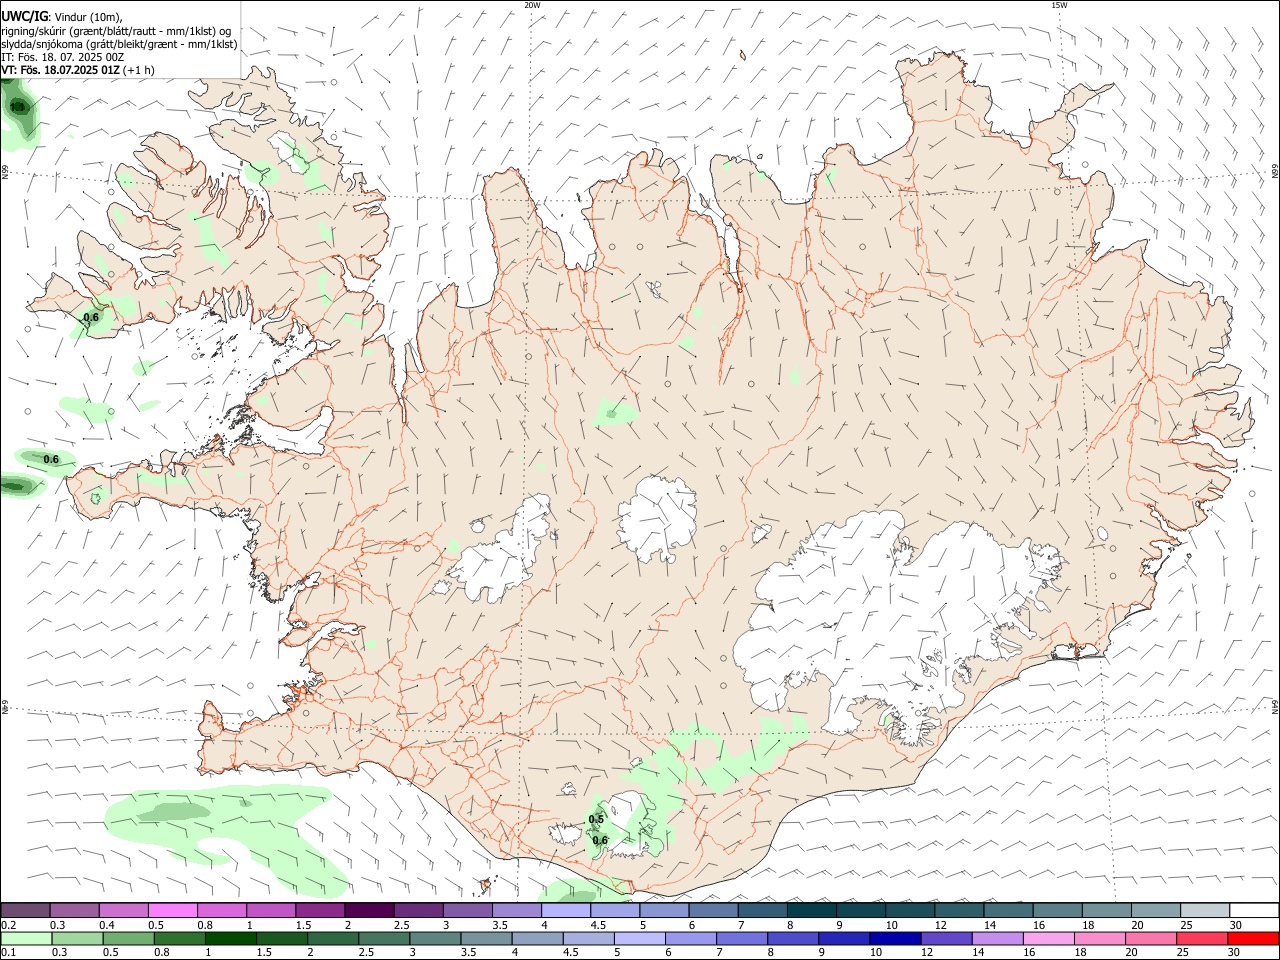Click the 15W longitude label at the top
The width and height of the screenshot is (1280, 960).
click(1059, 5)
